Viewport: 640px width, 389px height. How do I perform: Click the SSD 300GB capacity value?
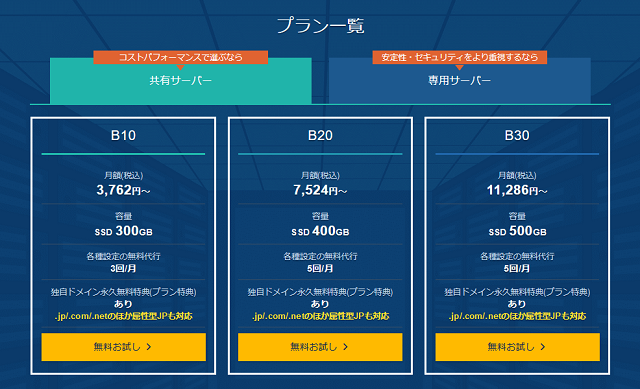point(123,231)
